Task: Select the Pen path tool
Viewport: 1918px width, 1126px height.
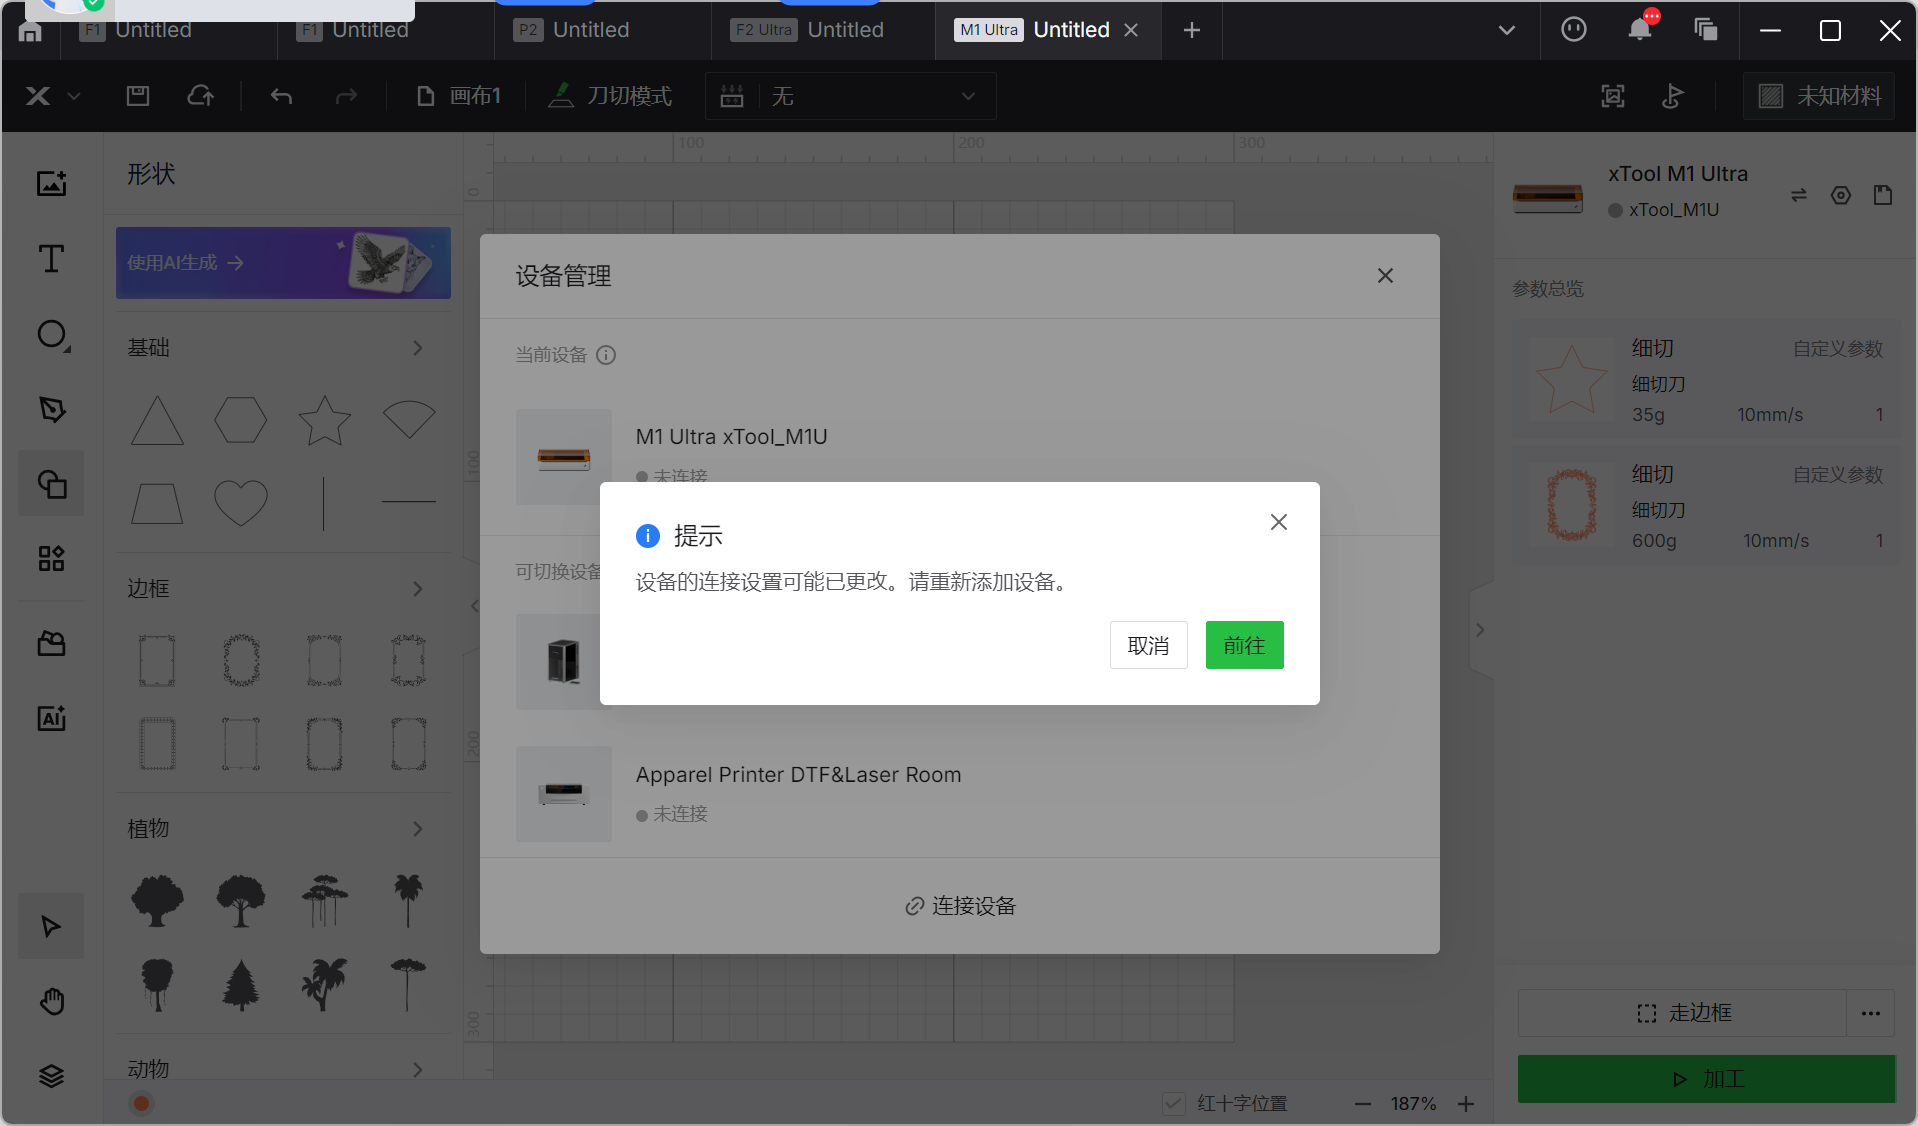Action: (x=51, y=409)
